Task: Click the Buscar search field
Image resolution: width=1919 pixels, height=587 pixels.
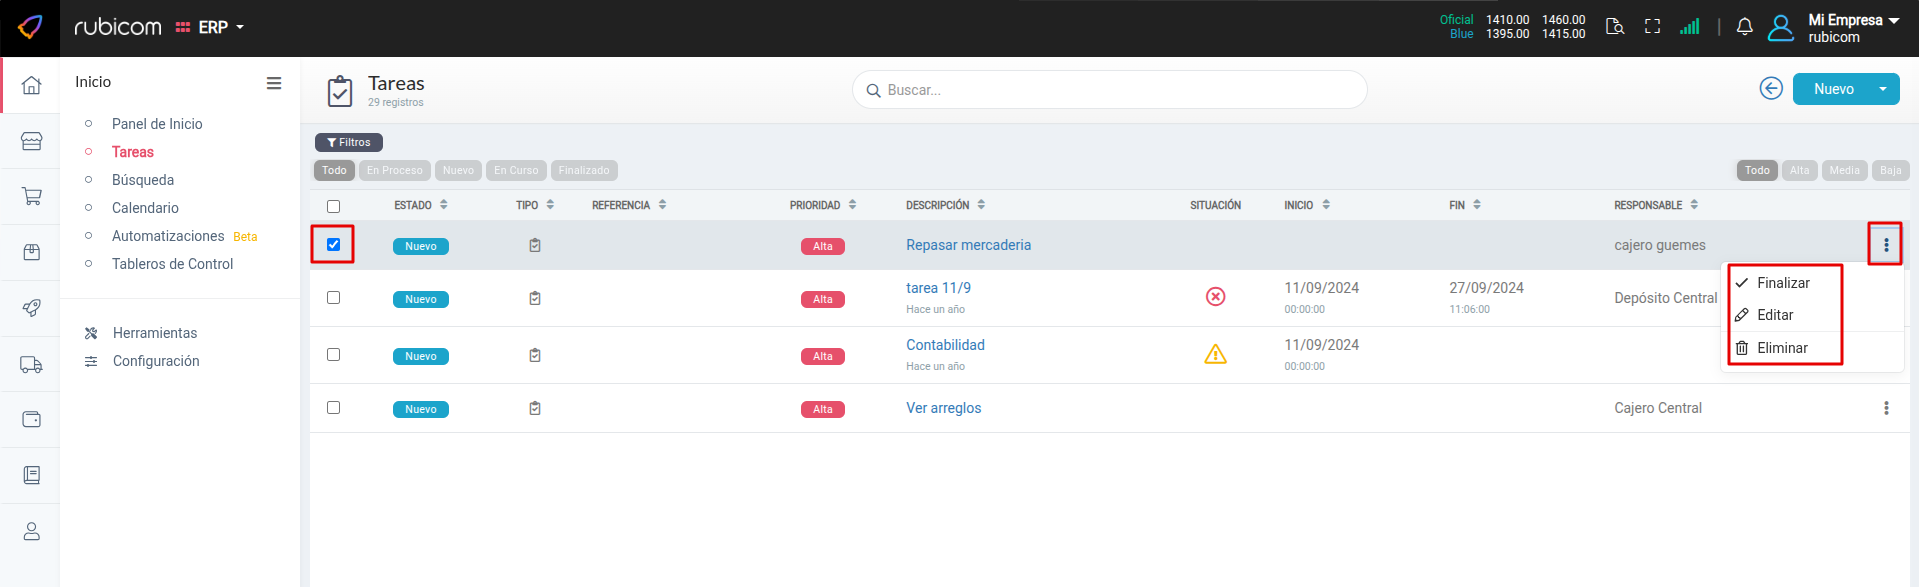Action: tap(1110, 90)
